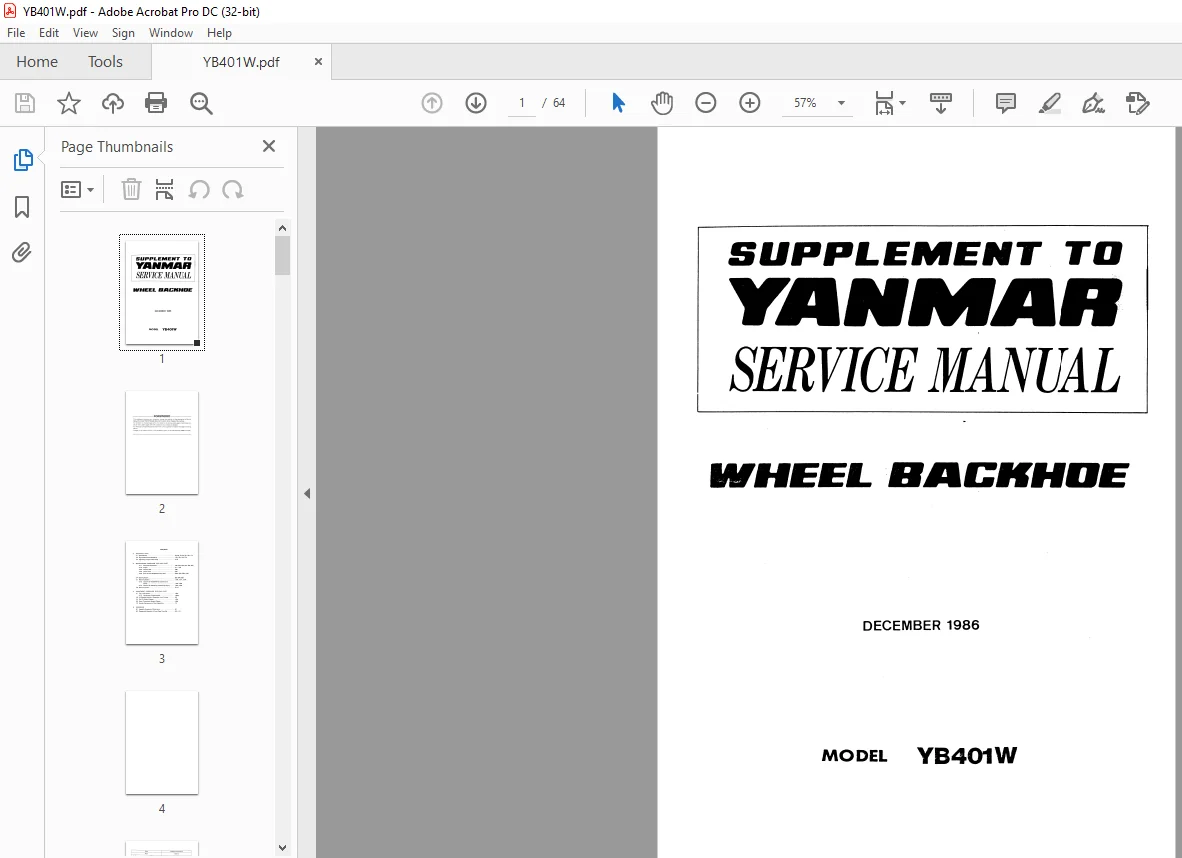Switch to the Tools tab

(105, 62)
